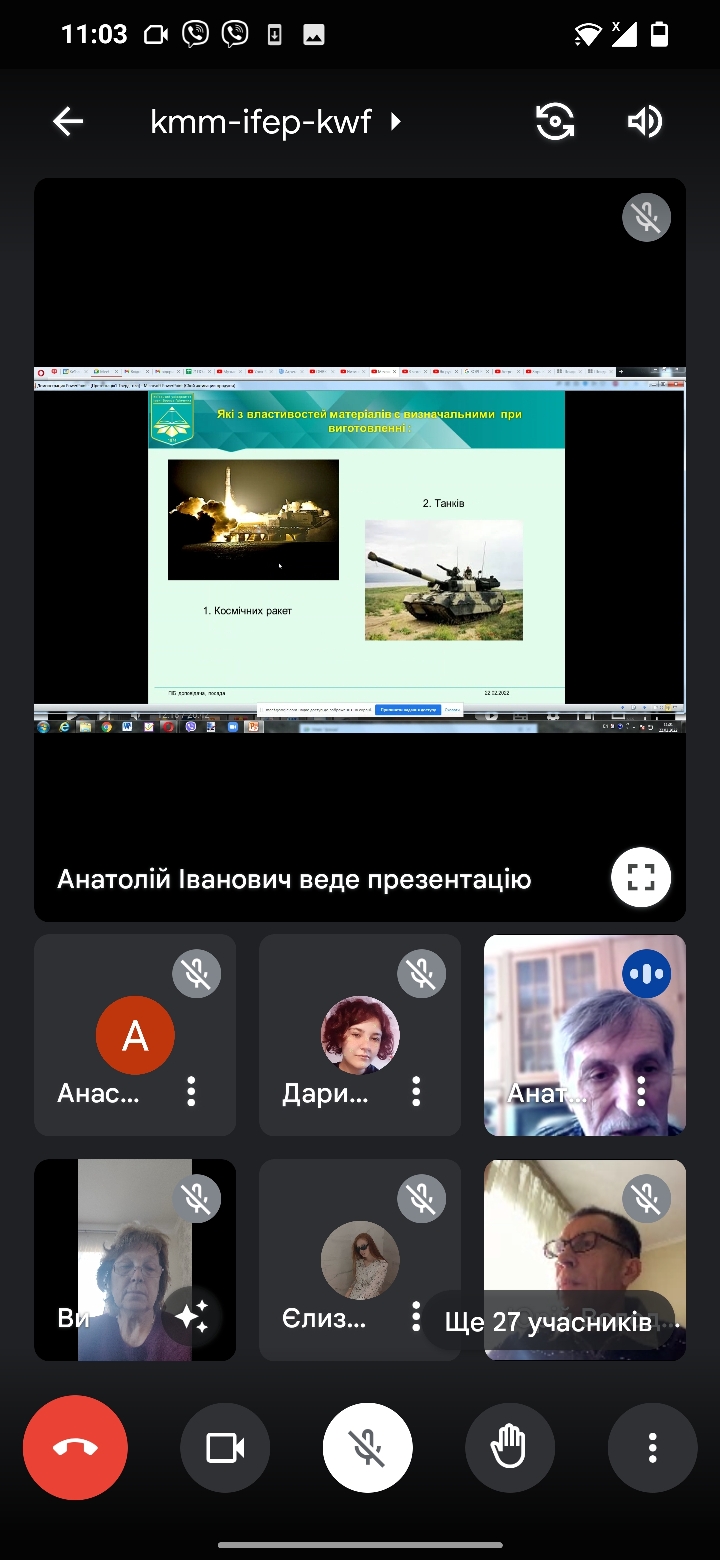Expand presentation to fullscreen
Viewport: 720px width, 1560px height.
(641, 878)
